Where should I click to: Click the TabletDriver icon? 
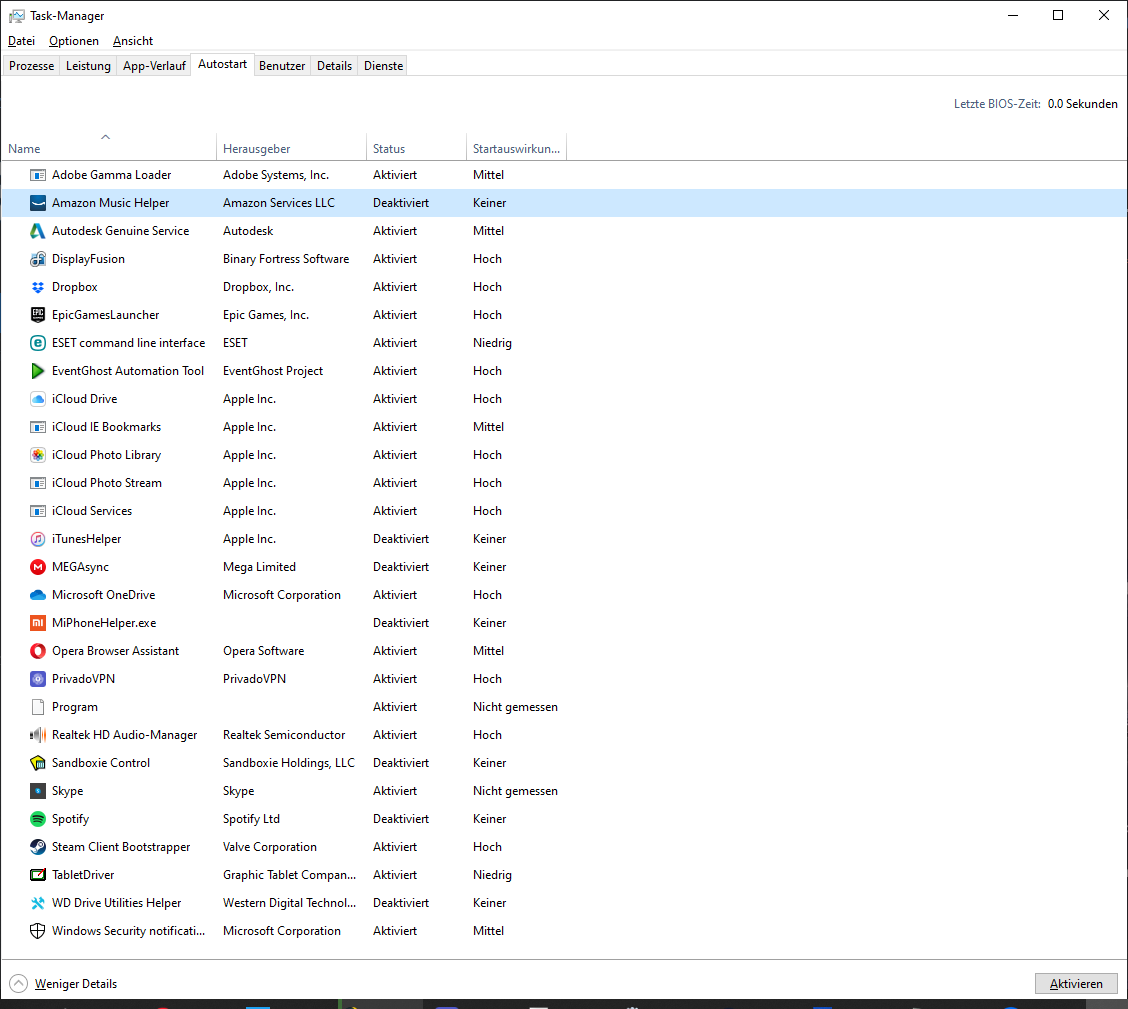[x=37, y=875]
